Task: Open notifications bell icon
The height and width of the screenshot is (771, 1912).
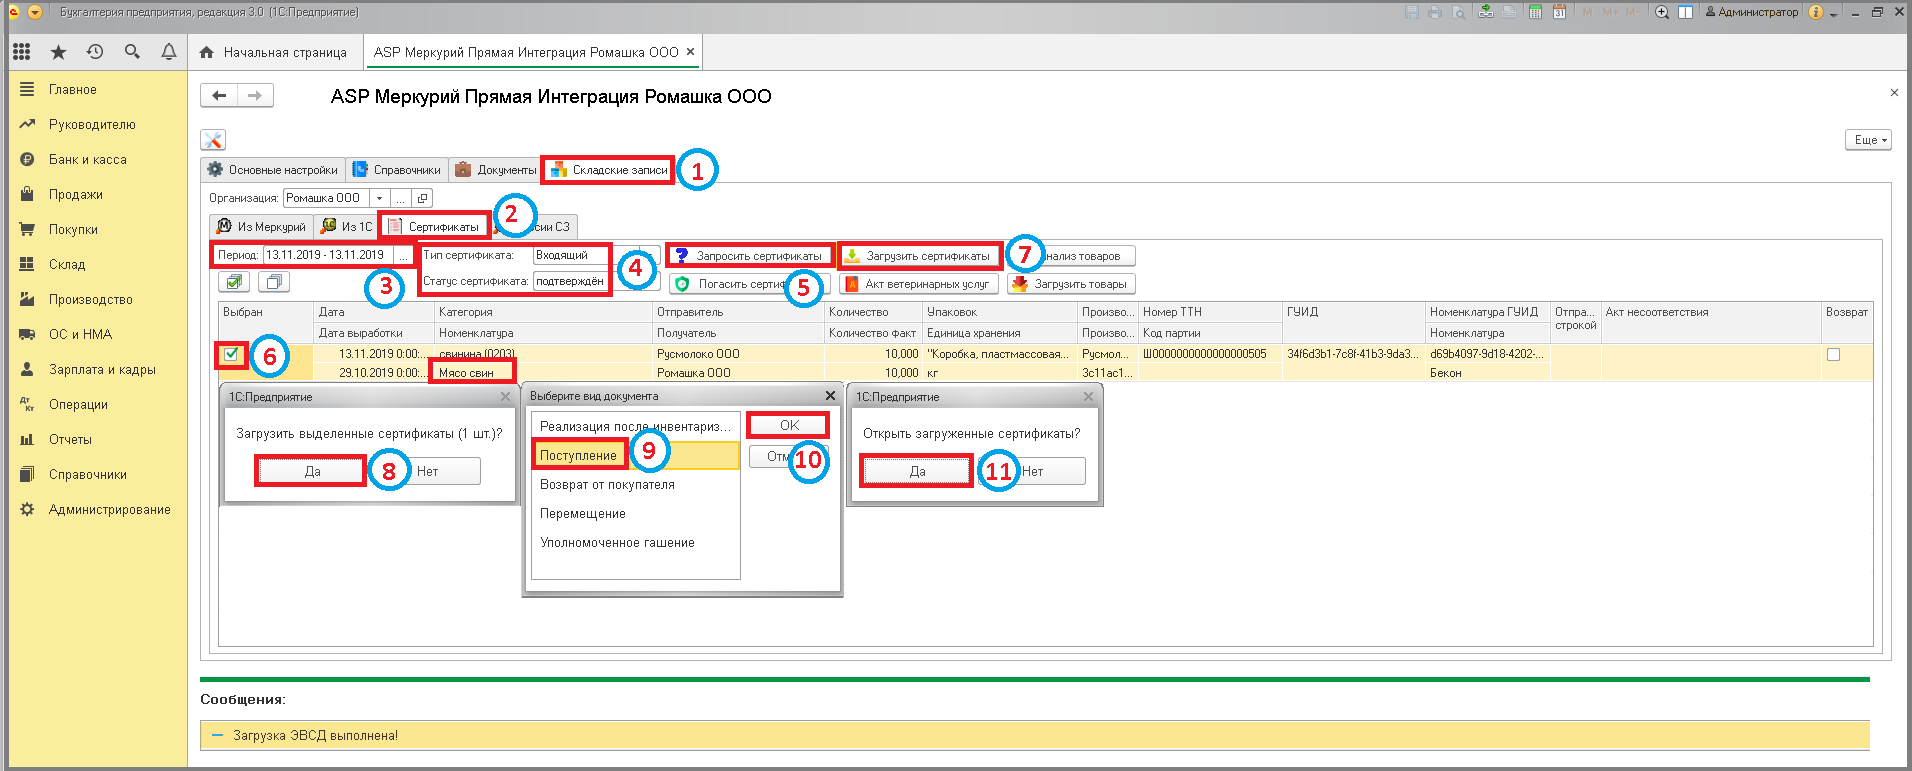Action: pyautogui.click(x=169, y=52)
